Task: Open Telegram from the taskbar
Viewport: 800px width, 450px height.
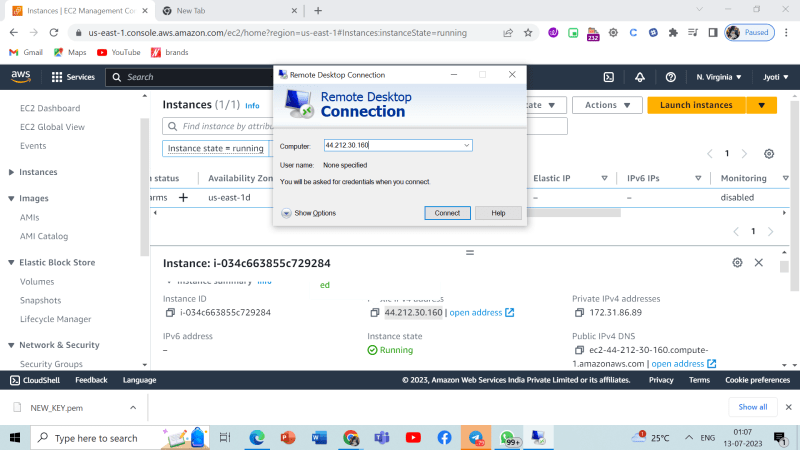Action: [x=476, y=438]
